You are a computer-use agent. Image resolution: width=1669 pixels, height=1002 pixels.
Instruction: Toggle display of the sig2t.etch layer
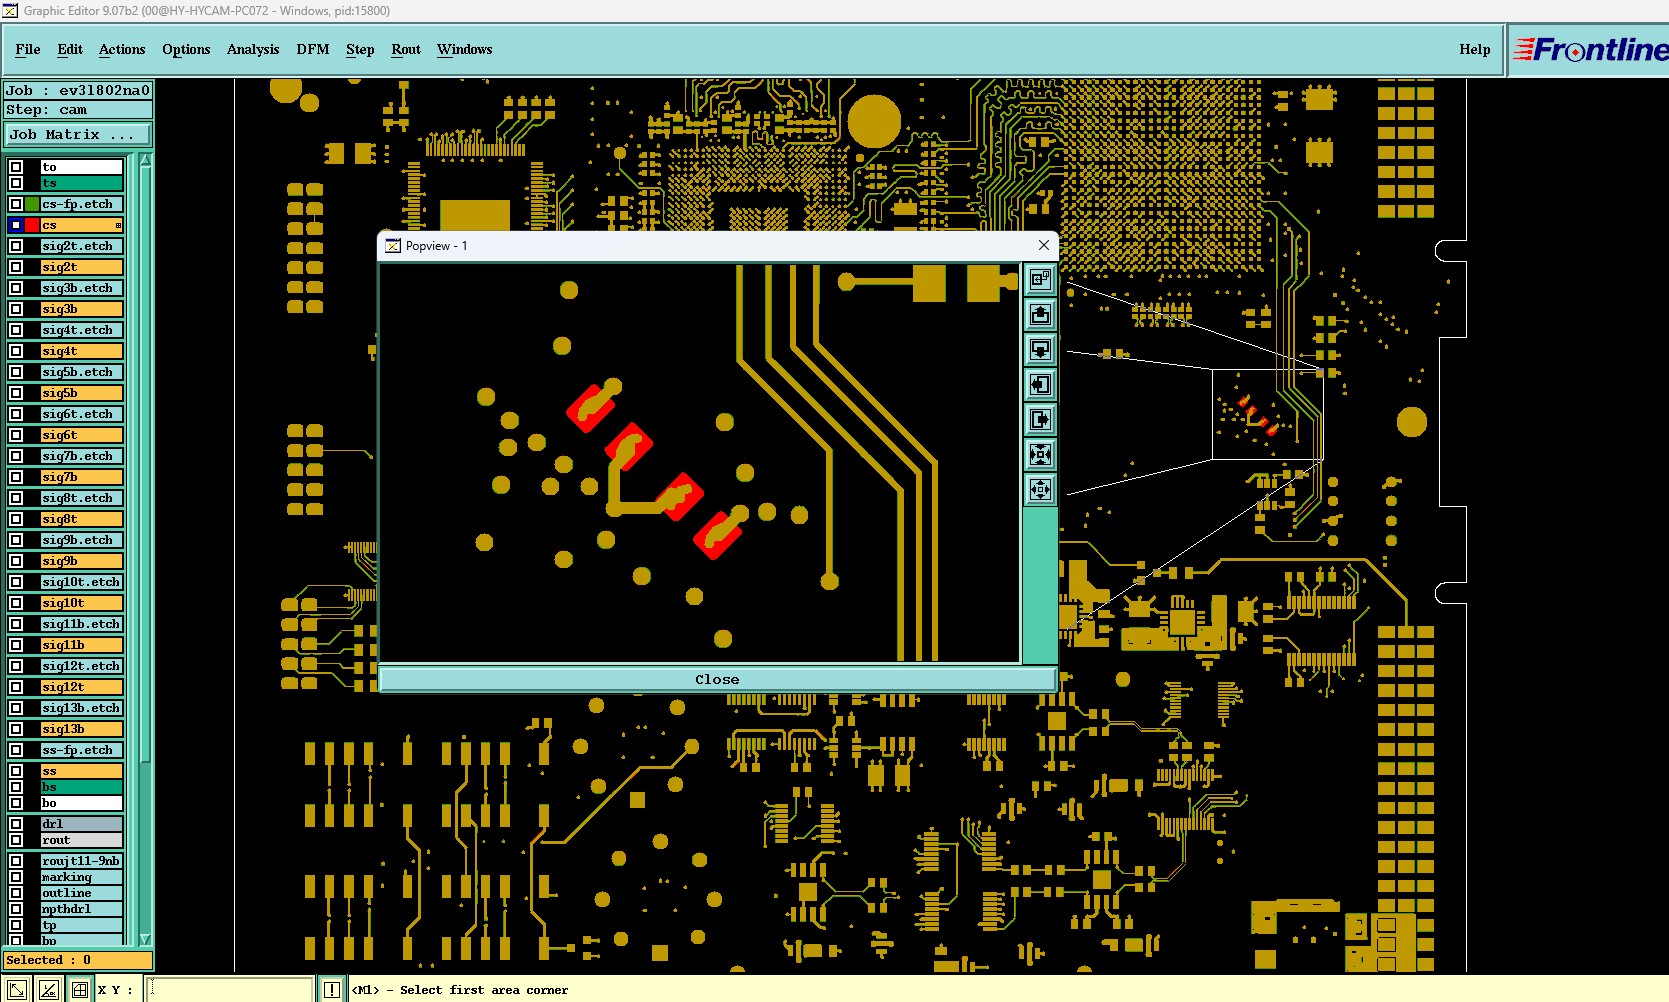coord(16,246)
